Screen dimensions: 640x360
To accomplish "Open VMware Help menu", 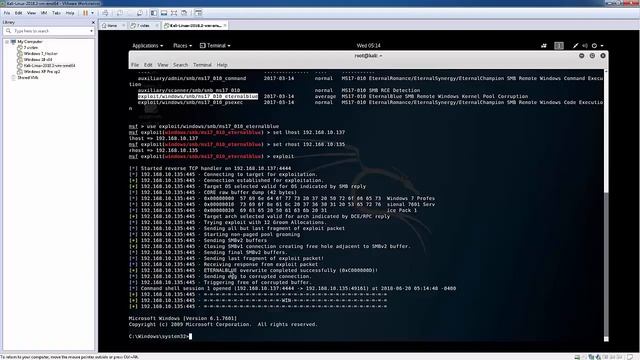I will [x=70, y=13].
